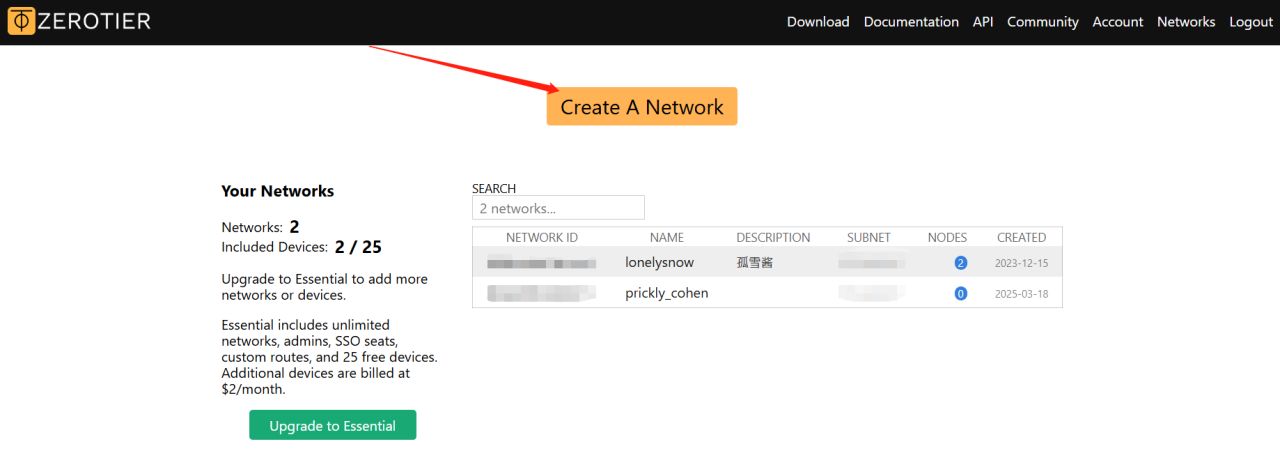Go to the API page
Image resolution: width=1280 pixels, height=467 pixels.
983,22
